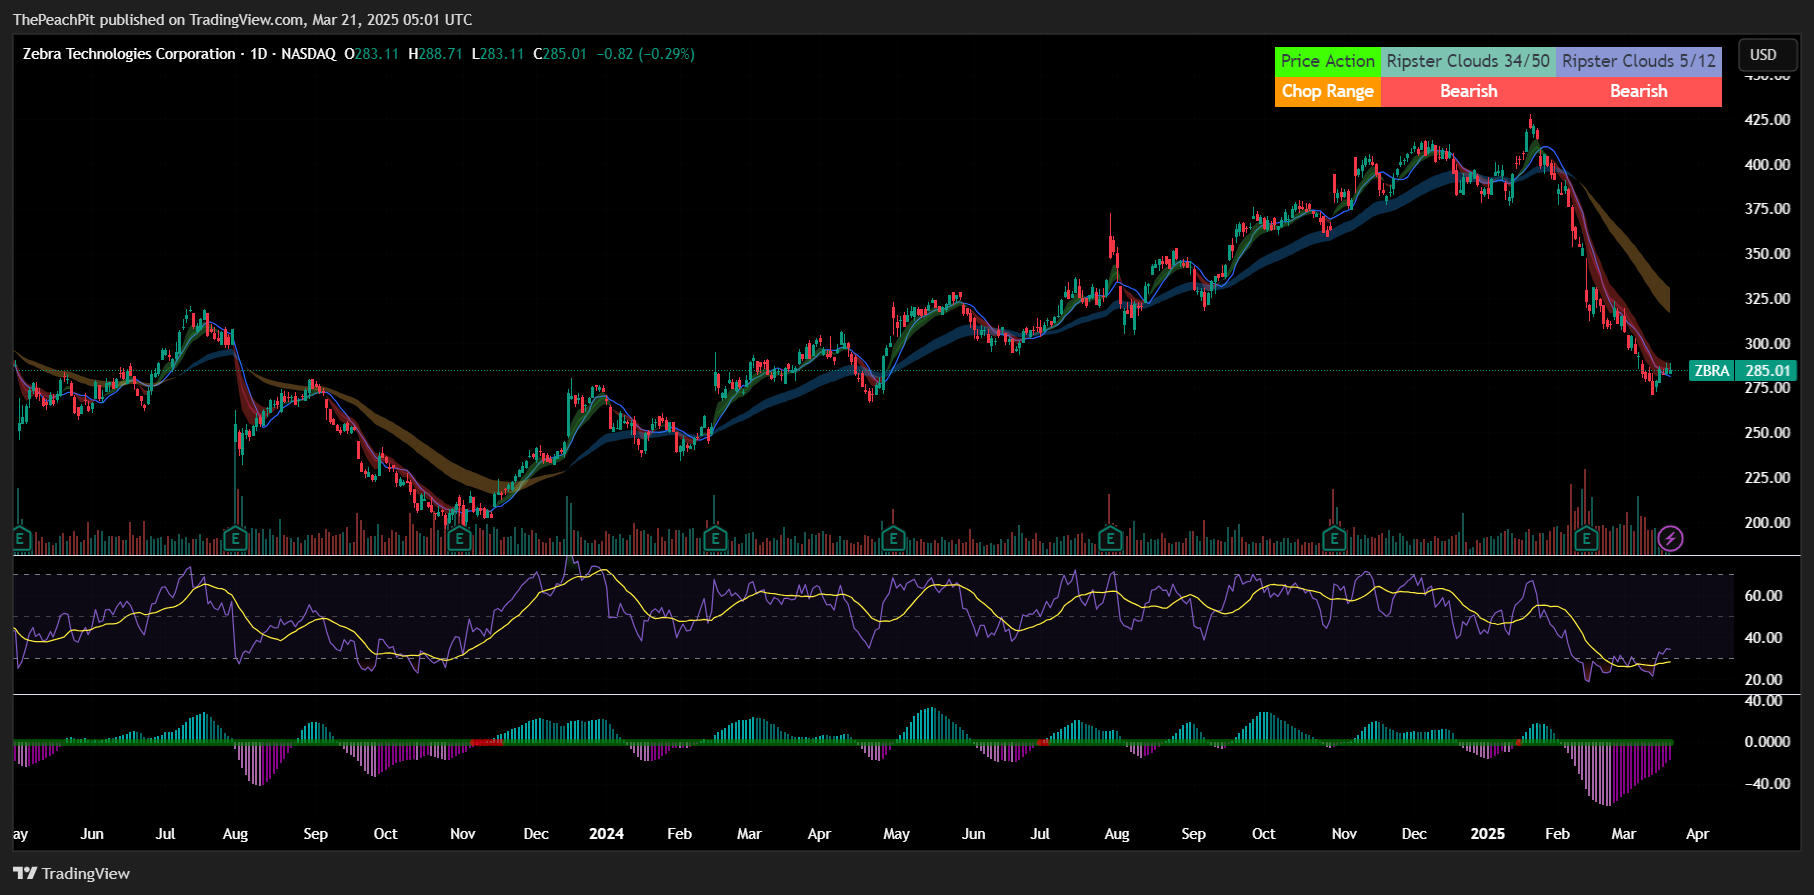Click the 325.00 price axis label
Viewport: 1814px width, 895px height.
coord(1767,299)
